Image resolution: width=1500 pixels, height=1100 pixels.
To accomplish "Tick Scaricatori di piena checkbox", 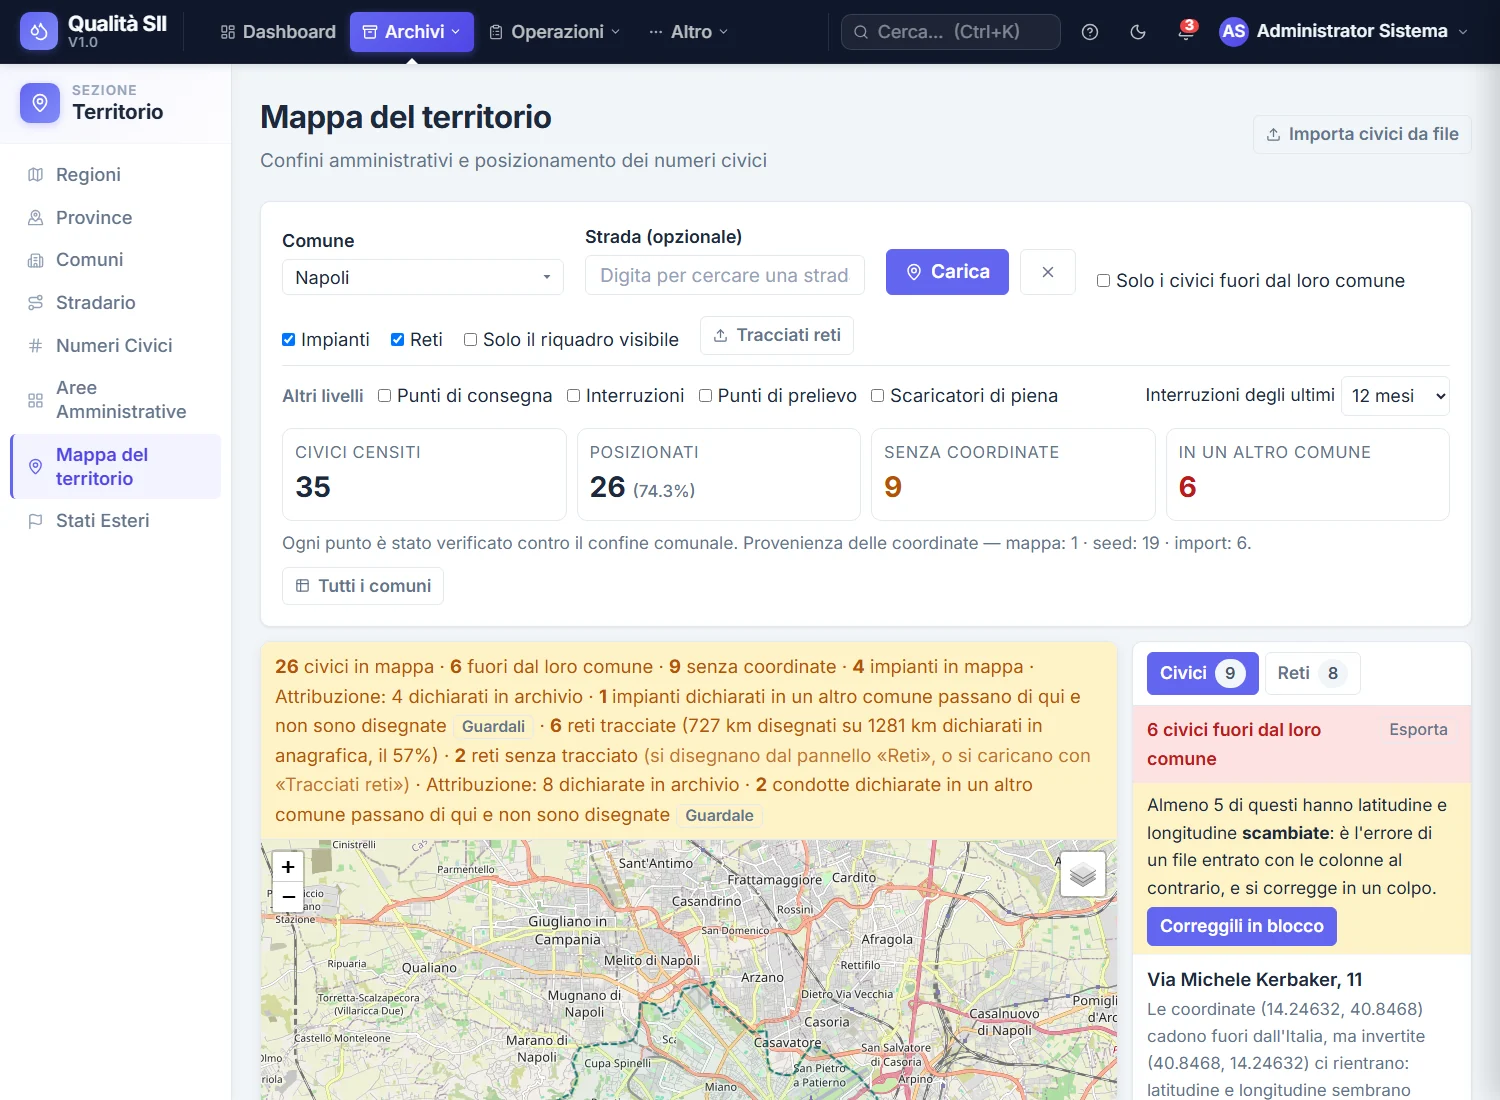I will point(878,396).
